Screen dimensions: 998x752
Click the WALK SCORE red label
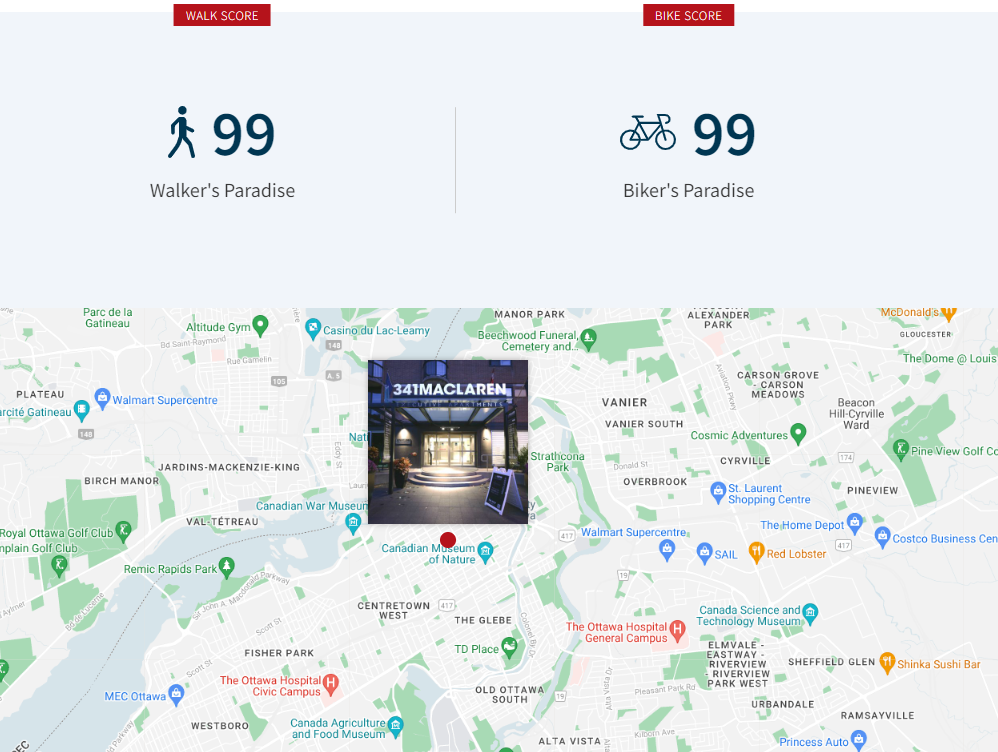pyautogui.click(x=221, y=15)
